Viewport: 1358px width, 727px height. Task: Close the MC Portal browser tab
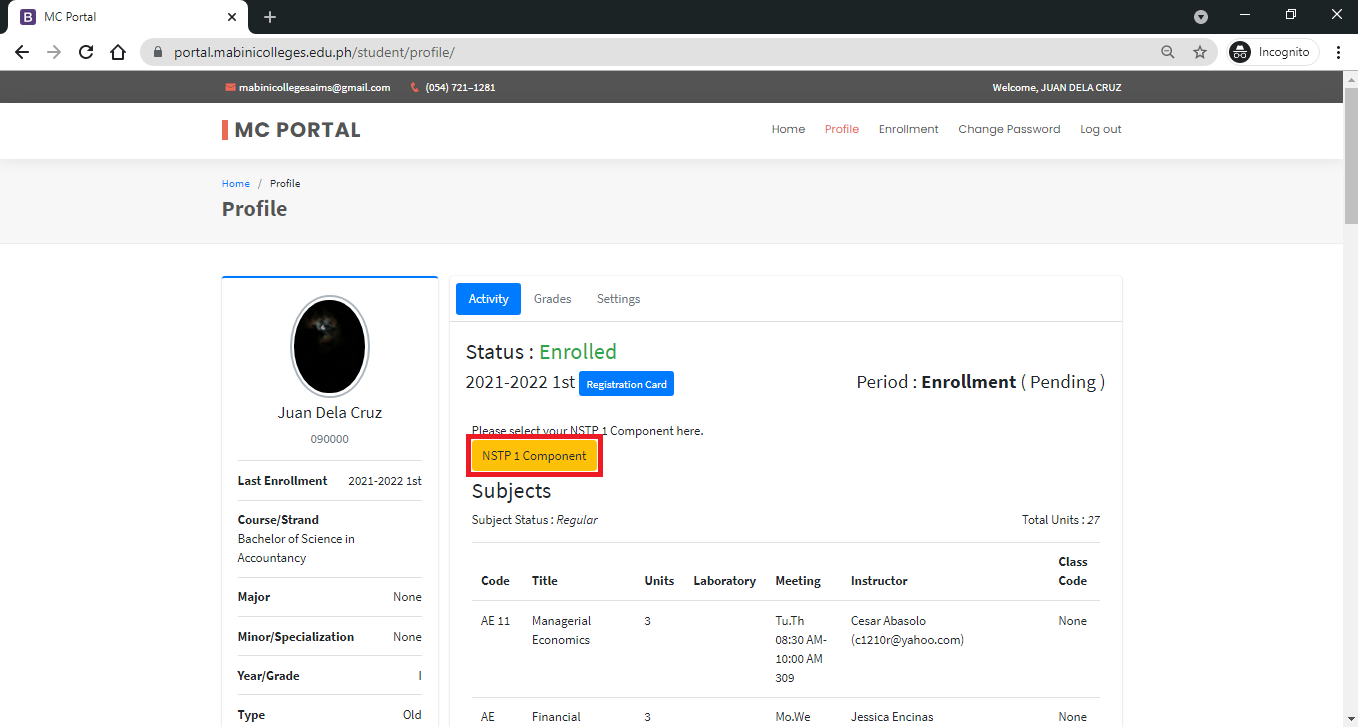pos(232,17)
